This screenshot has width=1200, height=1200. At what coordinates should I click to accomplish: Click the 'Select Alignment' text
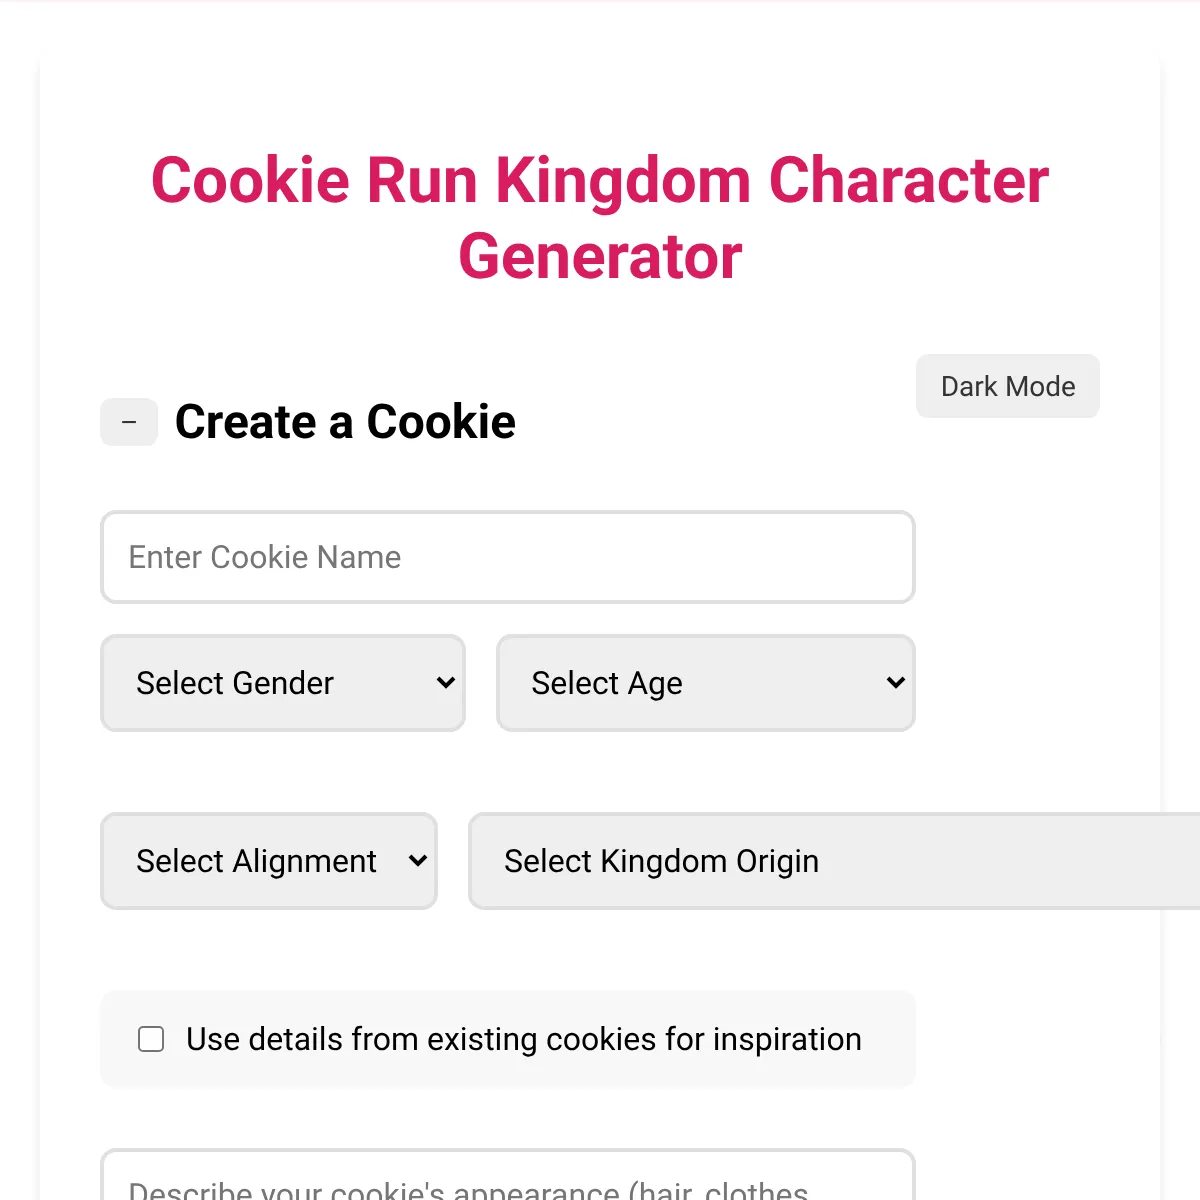(x=256, y=861)
